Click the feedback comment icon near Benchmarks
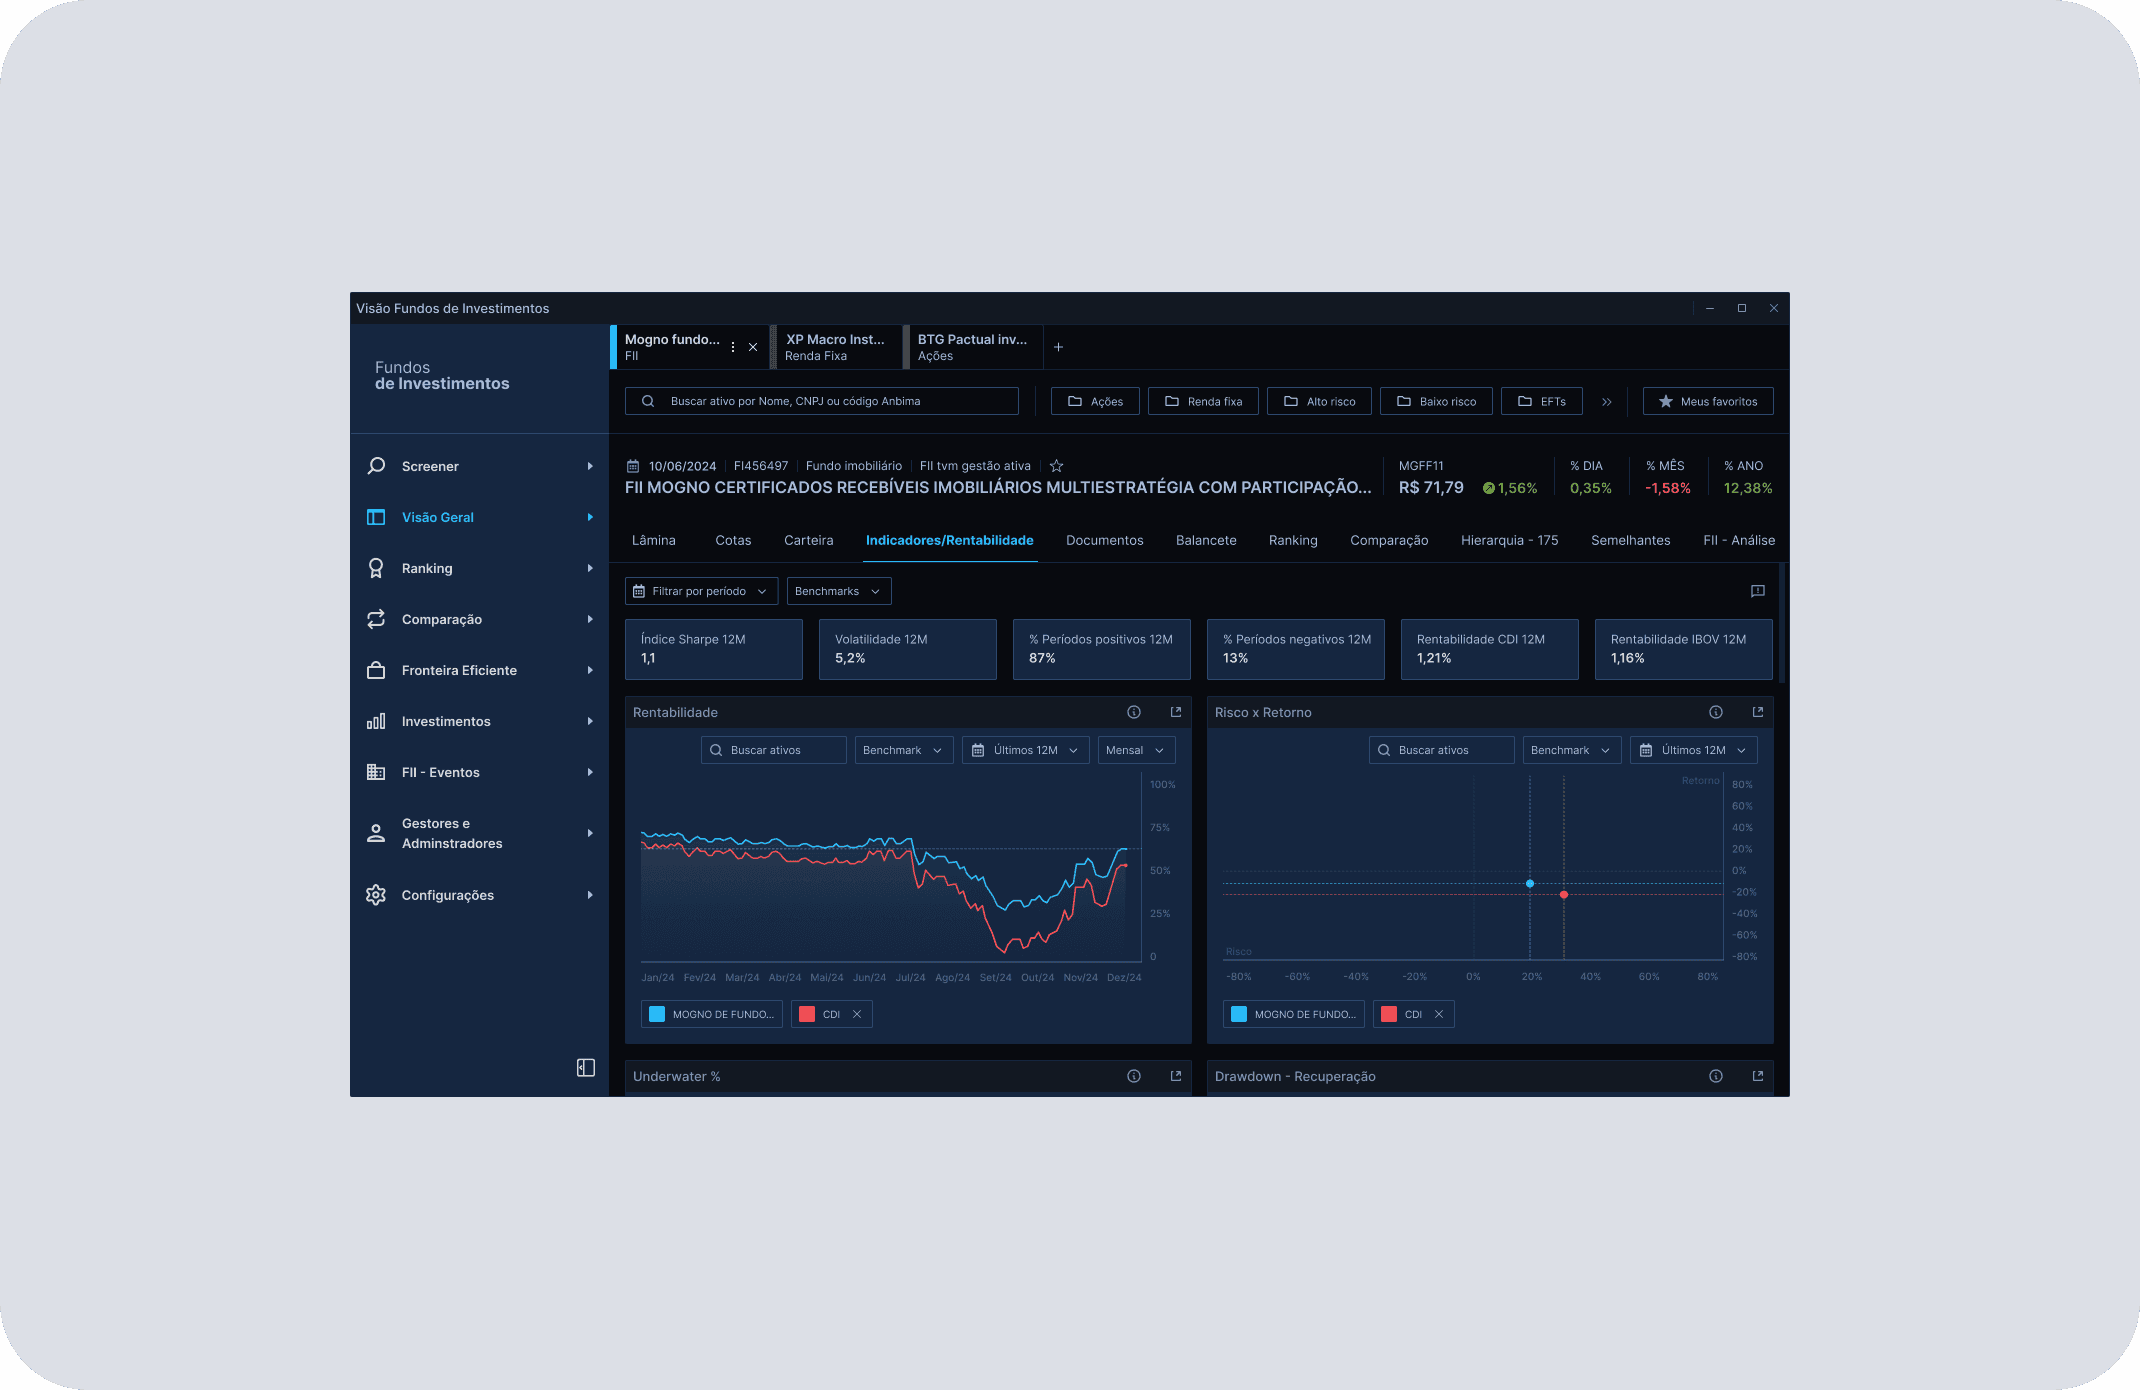 click(x=1757, y=591)
